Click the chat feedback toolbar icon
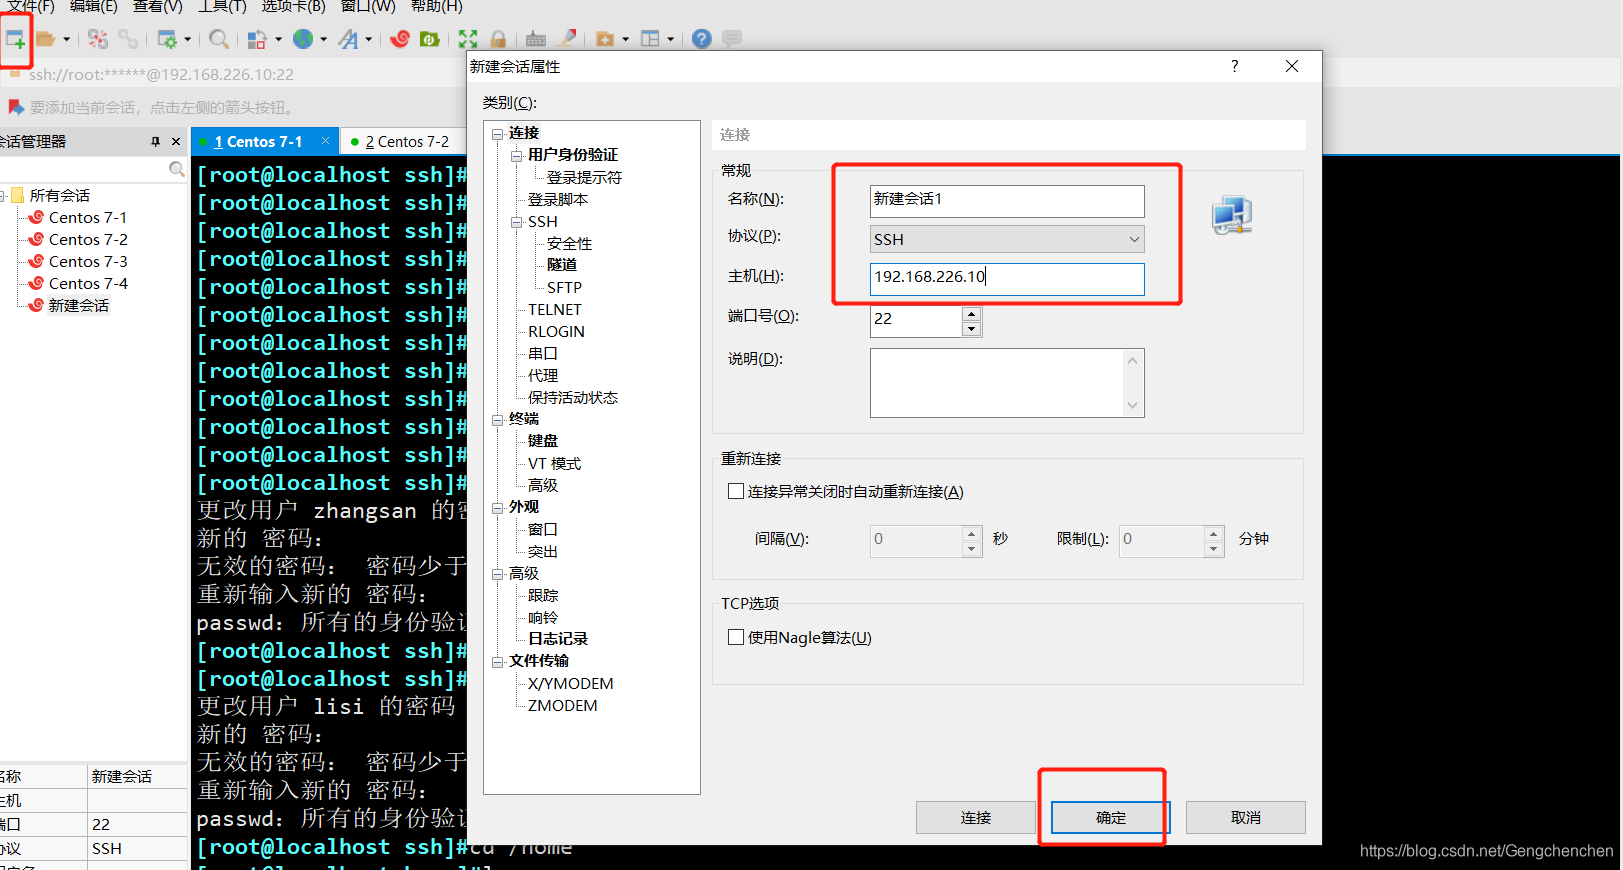1623x870 pixels. [732, 39]
